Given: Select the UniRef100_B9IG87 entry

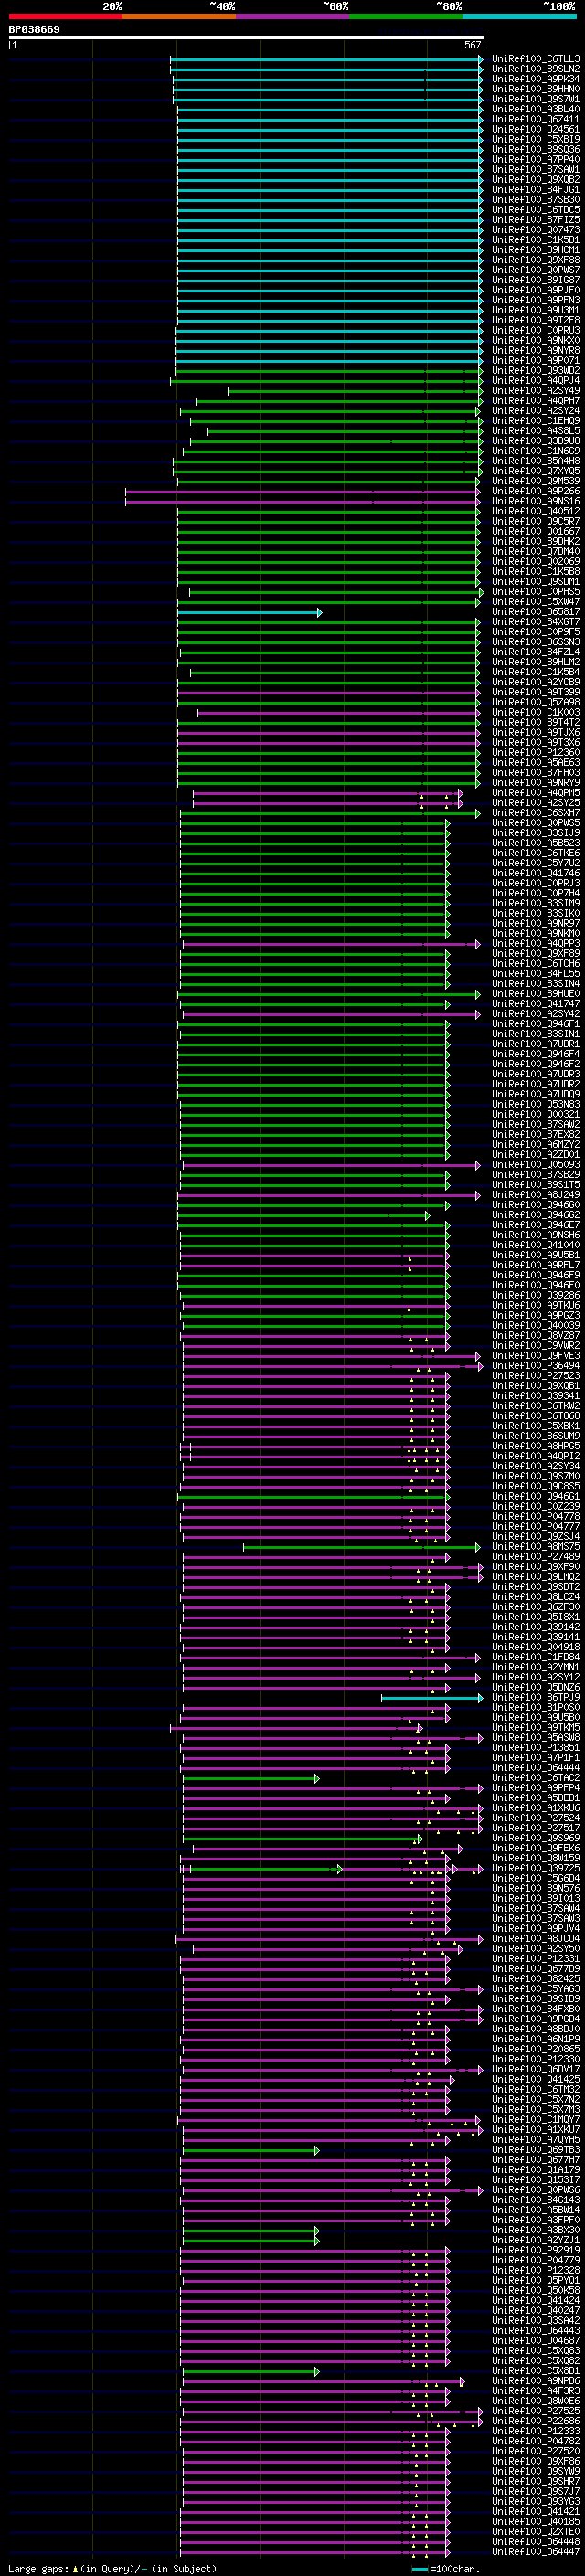Looking at the screenshot, I should [x=535, y=280].
